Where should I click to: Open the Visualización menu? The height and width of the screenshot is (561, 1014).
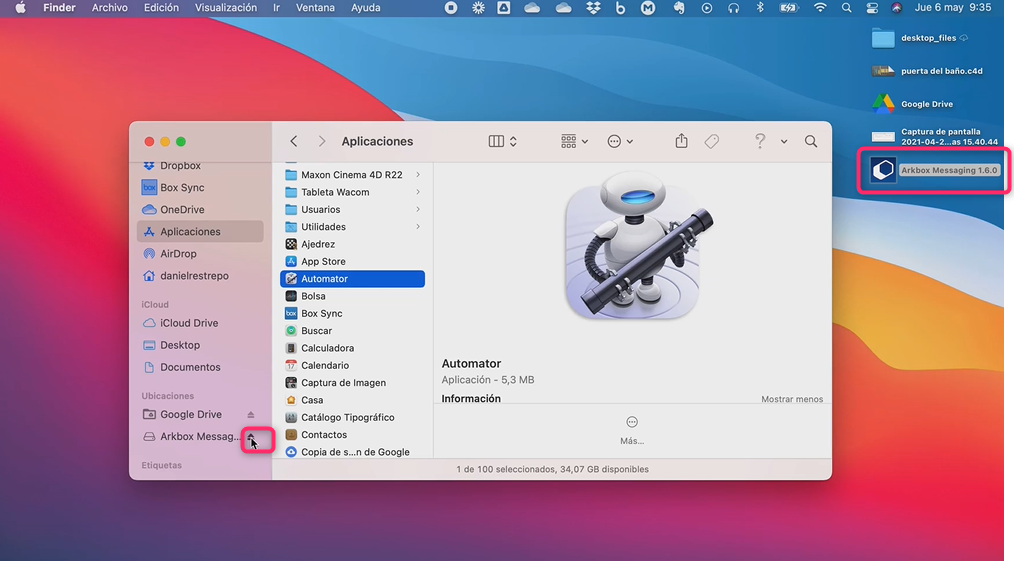(x=226, y=8)
